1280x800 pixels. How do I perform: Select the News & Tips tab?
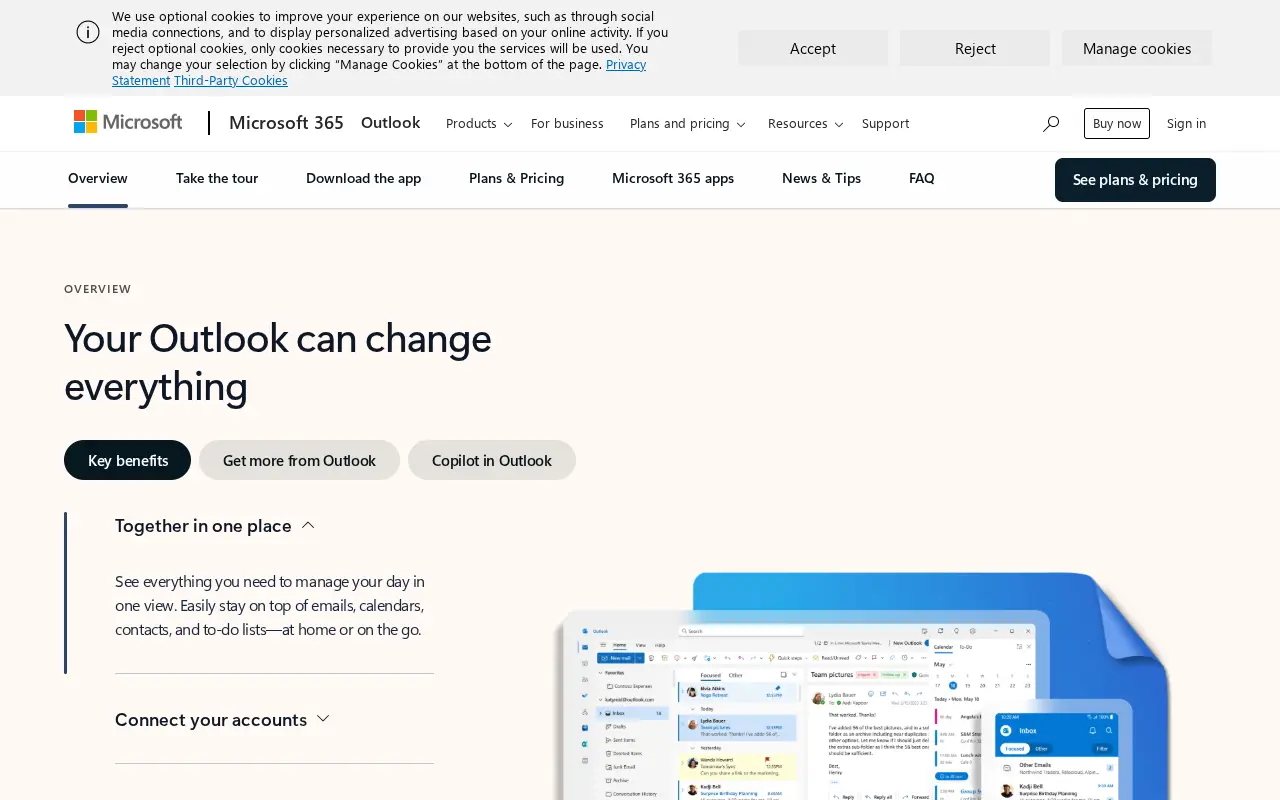point(821,178)
